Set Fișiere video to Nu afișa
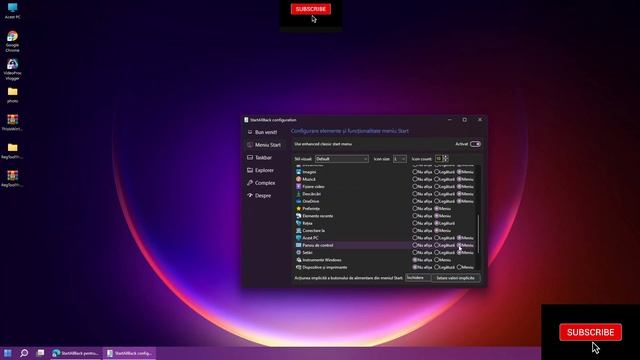 click(x=415, y=187)
